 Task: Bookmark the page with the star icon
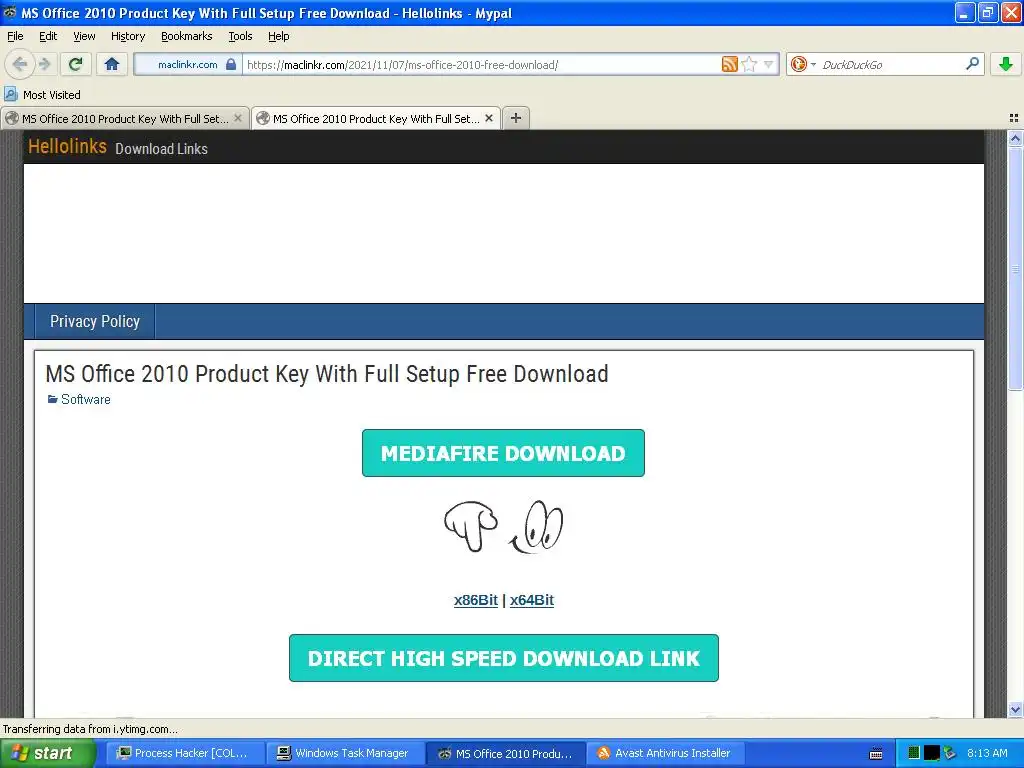click(x=750, y=64)
